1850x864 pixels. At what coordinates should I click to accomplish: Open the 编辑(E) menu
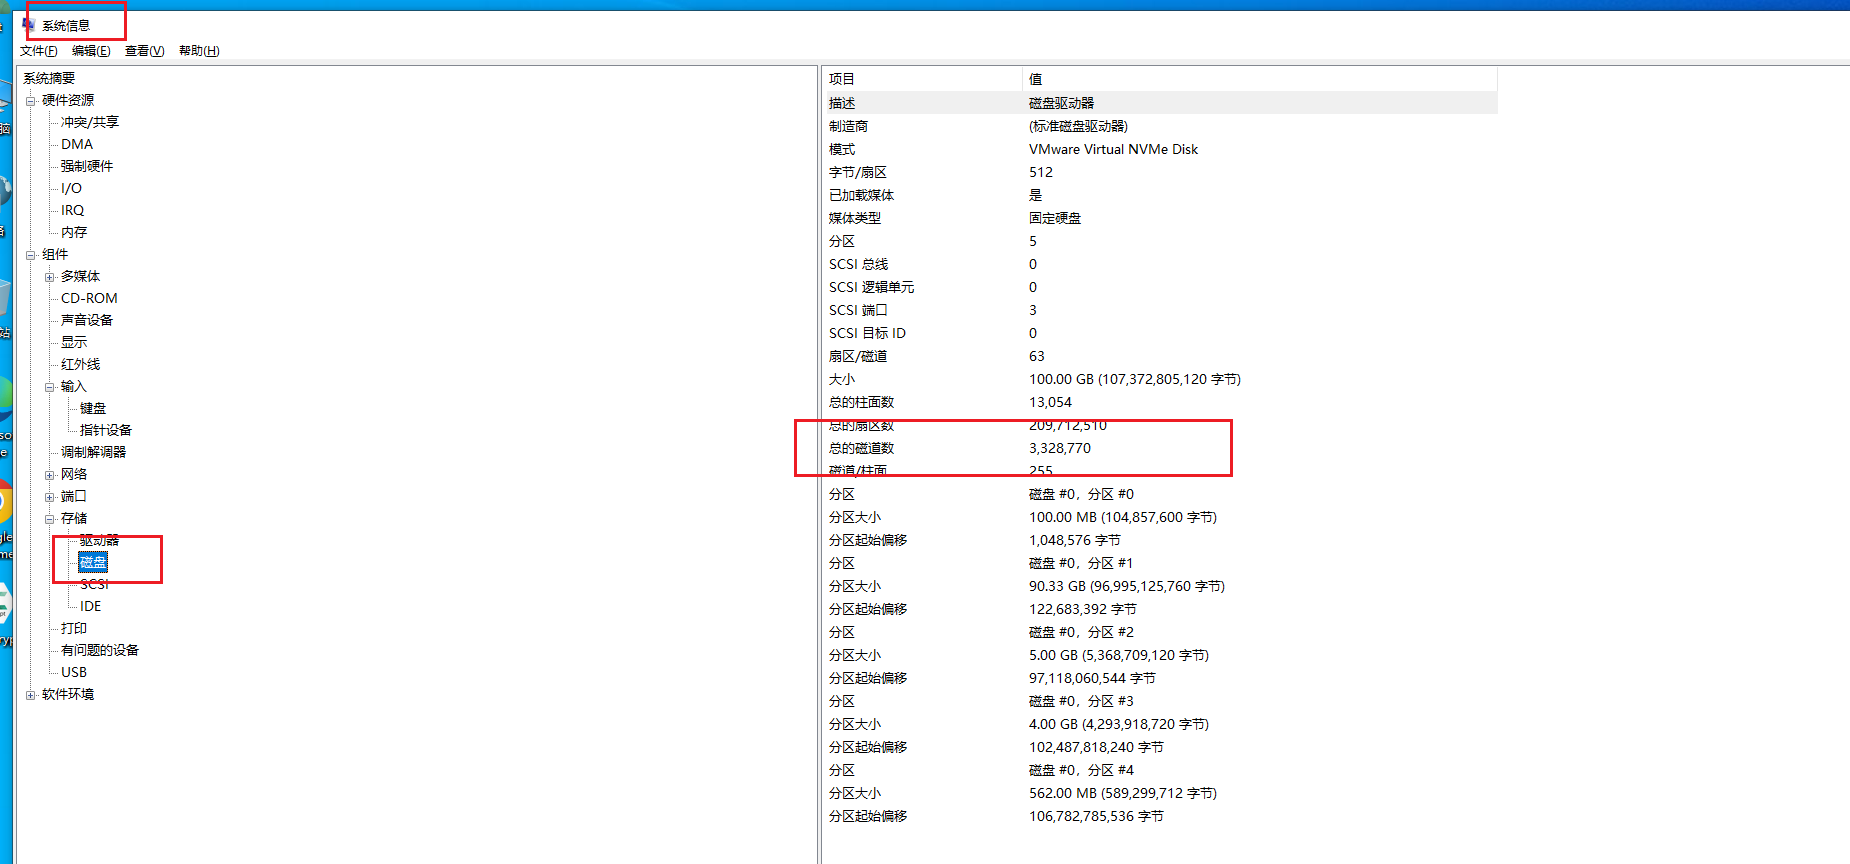(x=91, y=51)
